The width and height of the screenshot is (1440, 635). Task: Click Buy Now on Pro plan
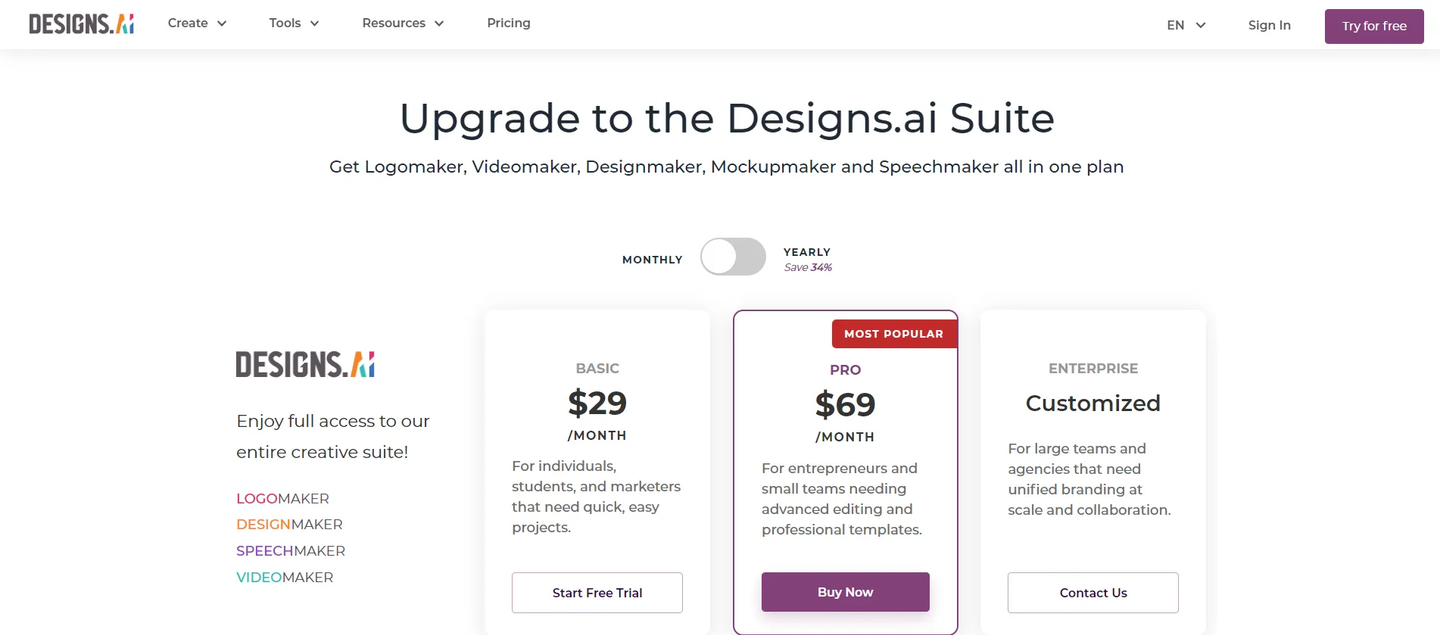tap(845, 592)
